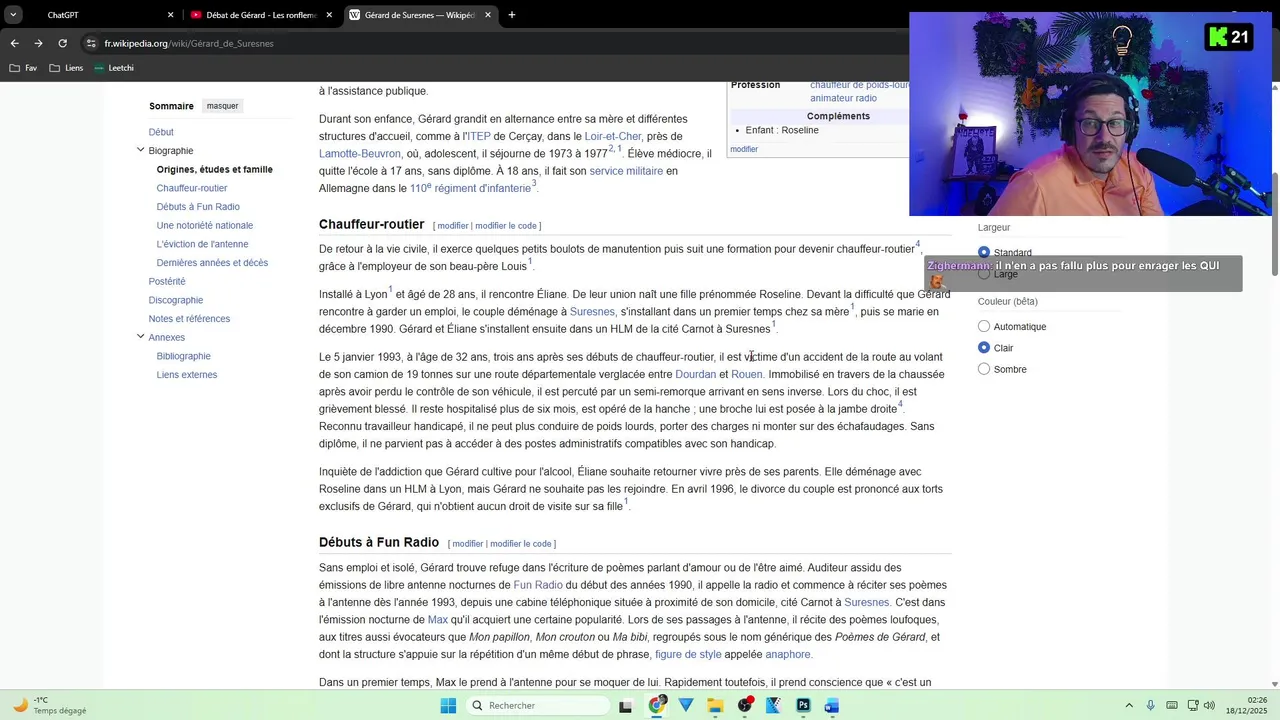Open the Lamotte-Beuvron link
Screen dimensions: 1280x720
[360, 154]
